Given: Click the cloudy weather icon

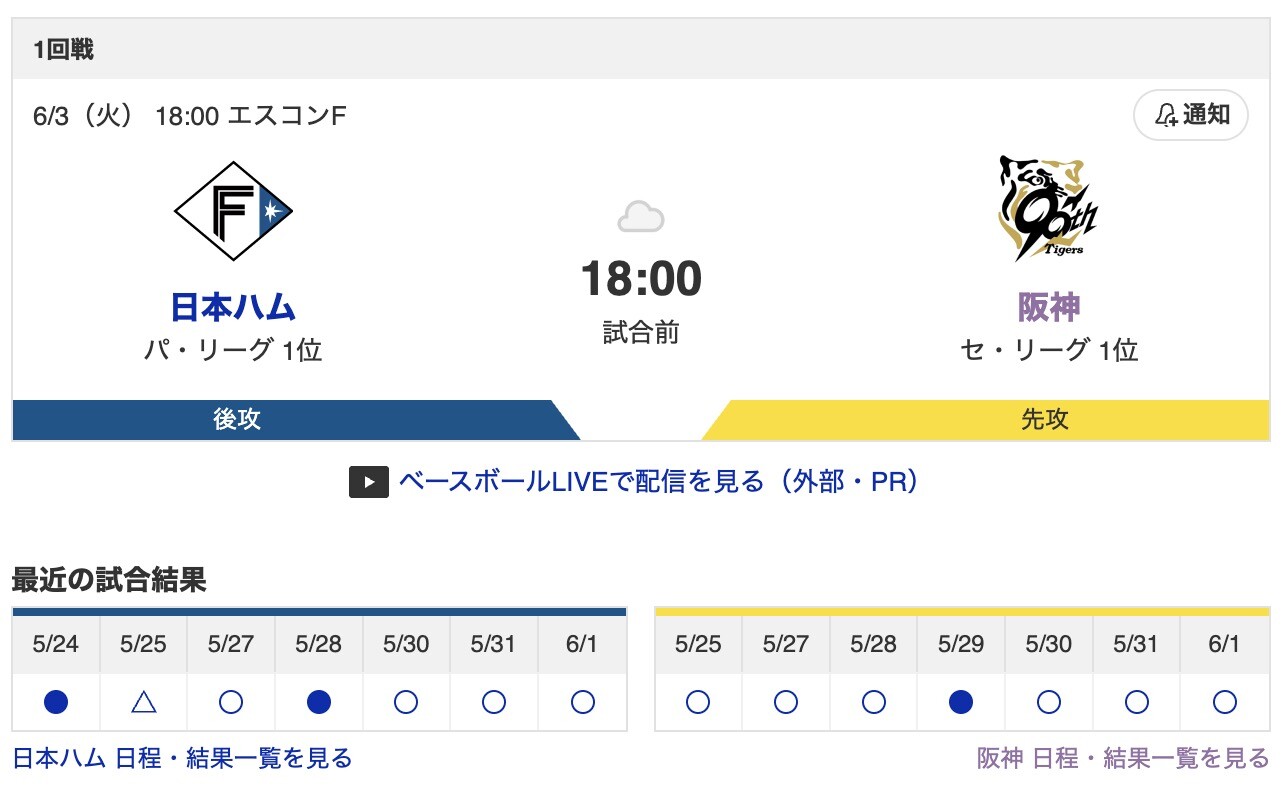Looking at the screenshot, I should point(641,216).
